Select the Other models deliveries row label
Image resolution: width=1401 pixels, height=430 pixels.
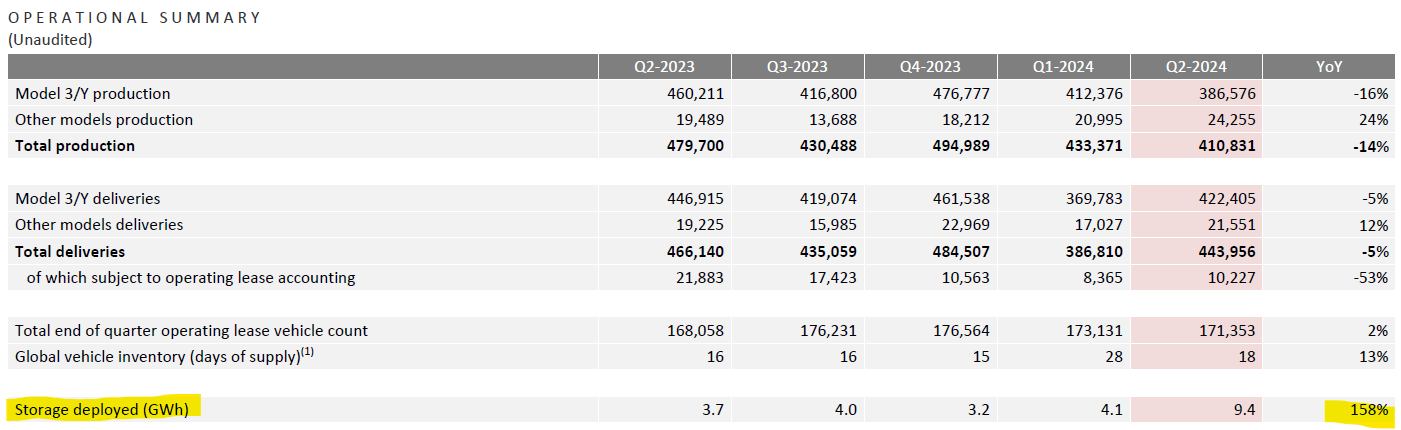pyautogui.click(x=99, y=225)
